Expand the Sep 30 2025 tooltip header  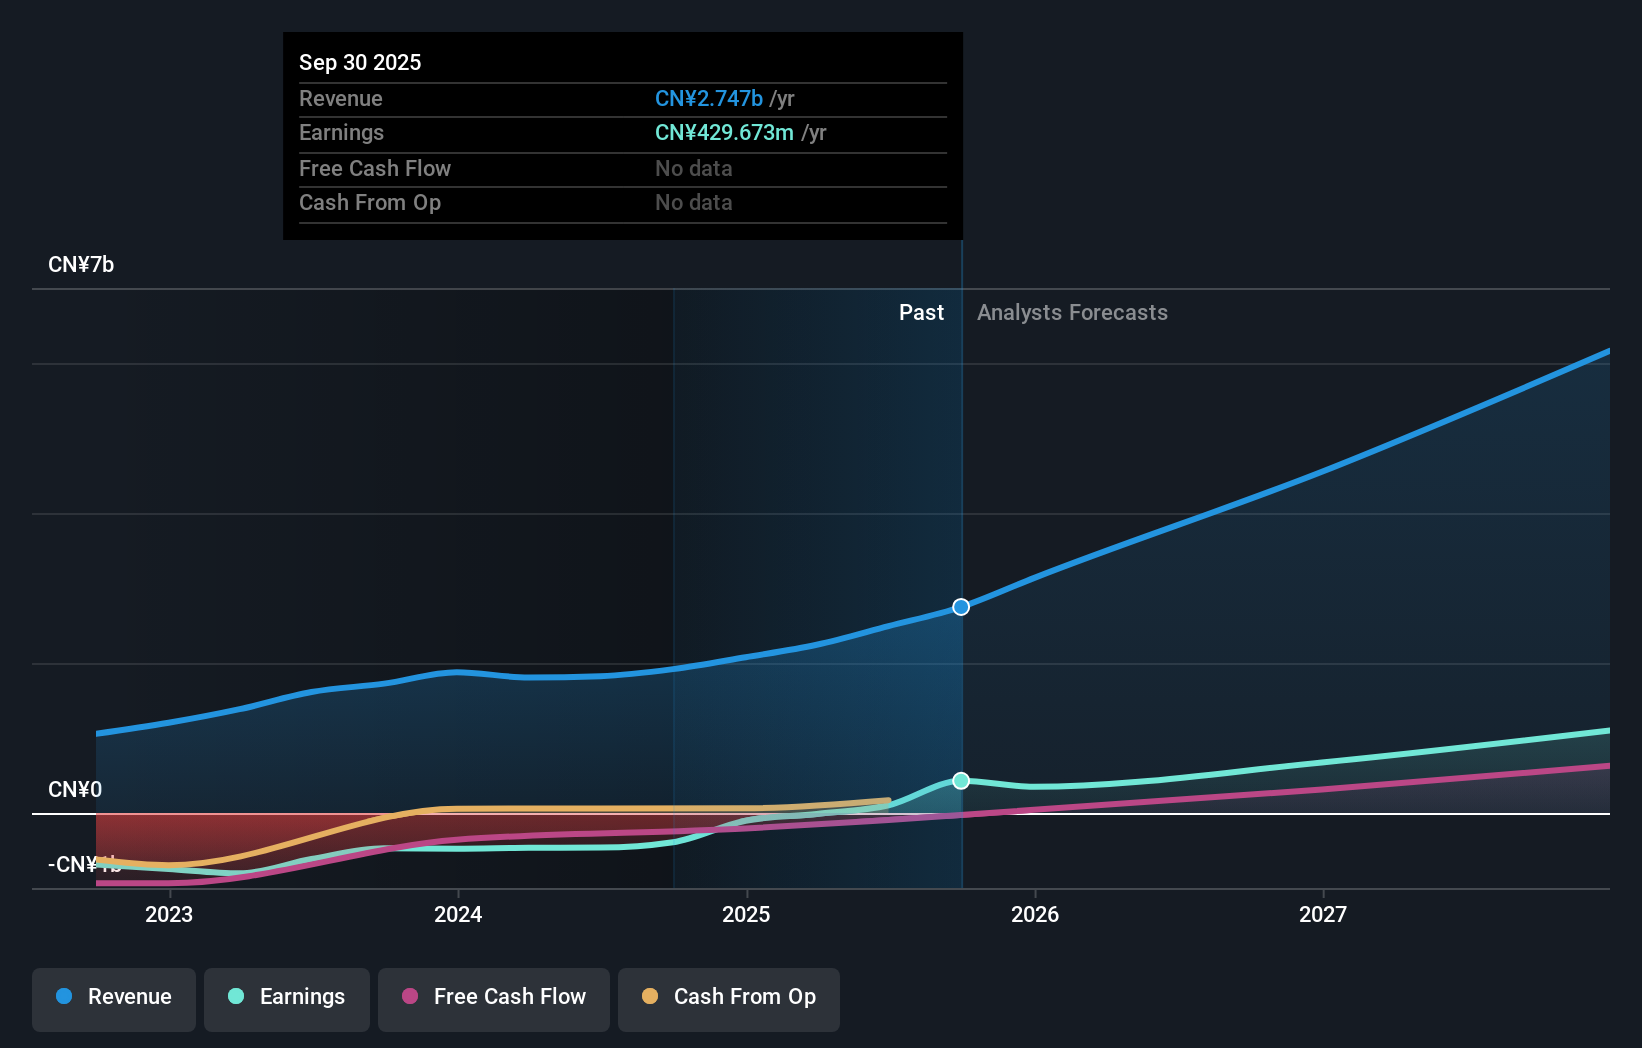(x=360, y=62)
